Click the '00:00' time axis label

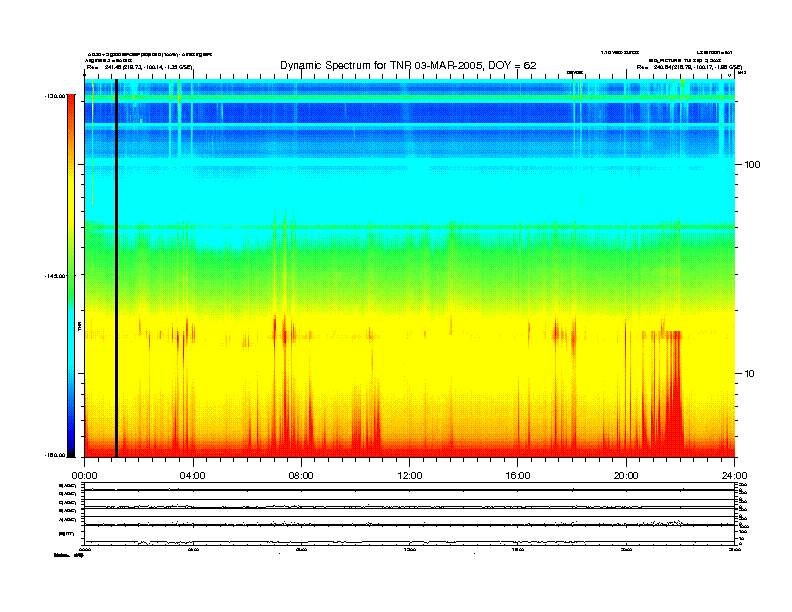(x=84, y=476)
